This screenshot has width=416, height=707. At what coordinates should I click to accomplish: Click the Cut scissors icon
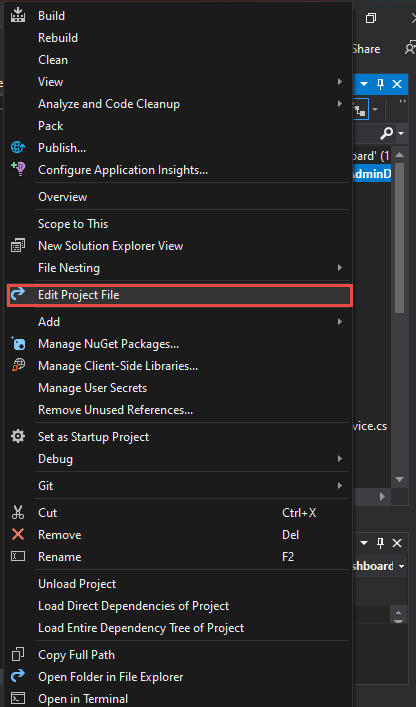[x=18, y=513]
